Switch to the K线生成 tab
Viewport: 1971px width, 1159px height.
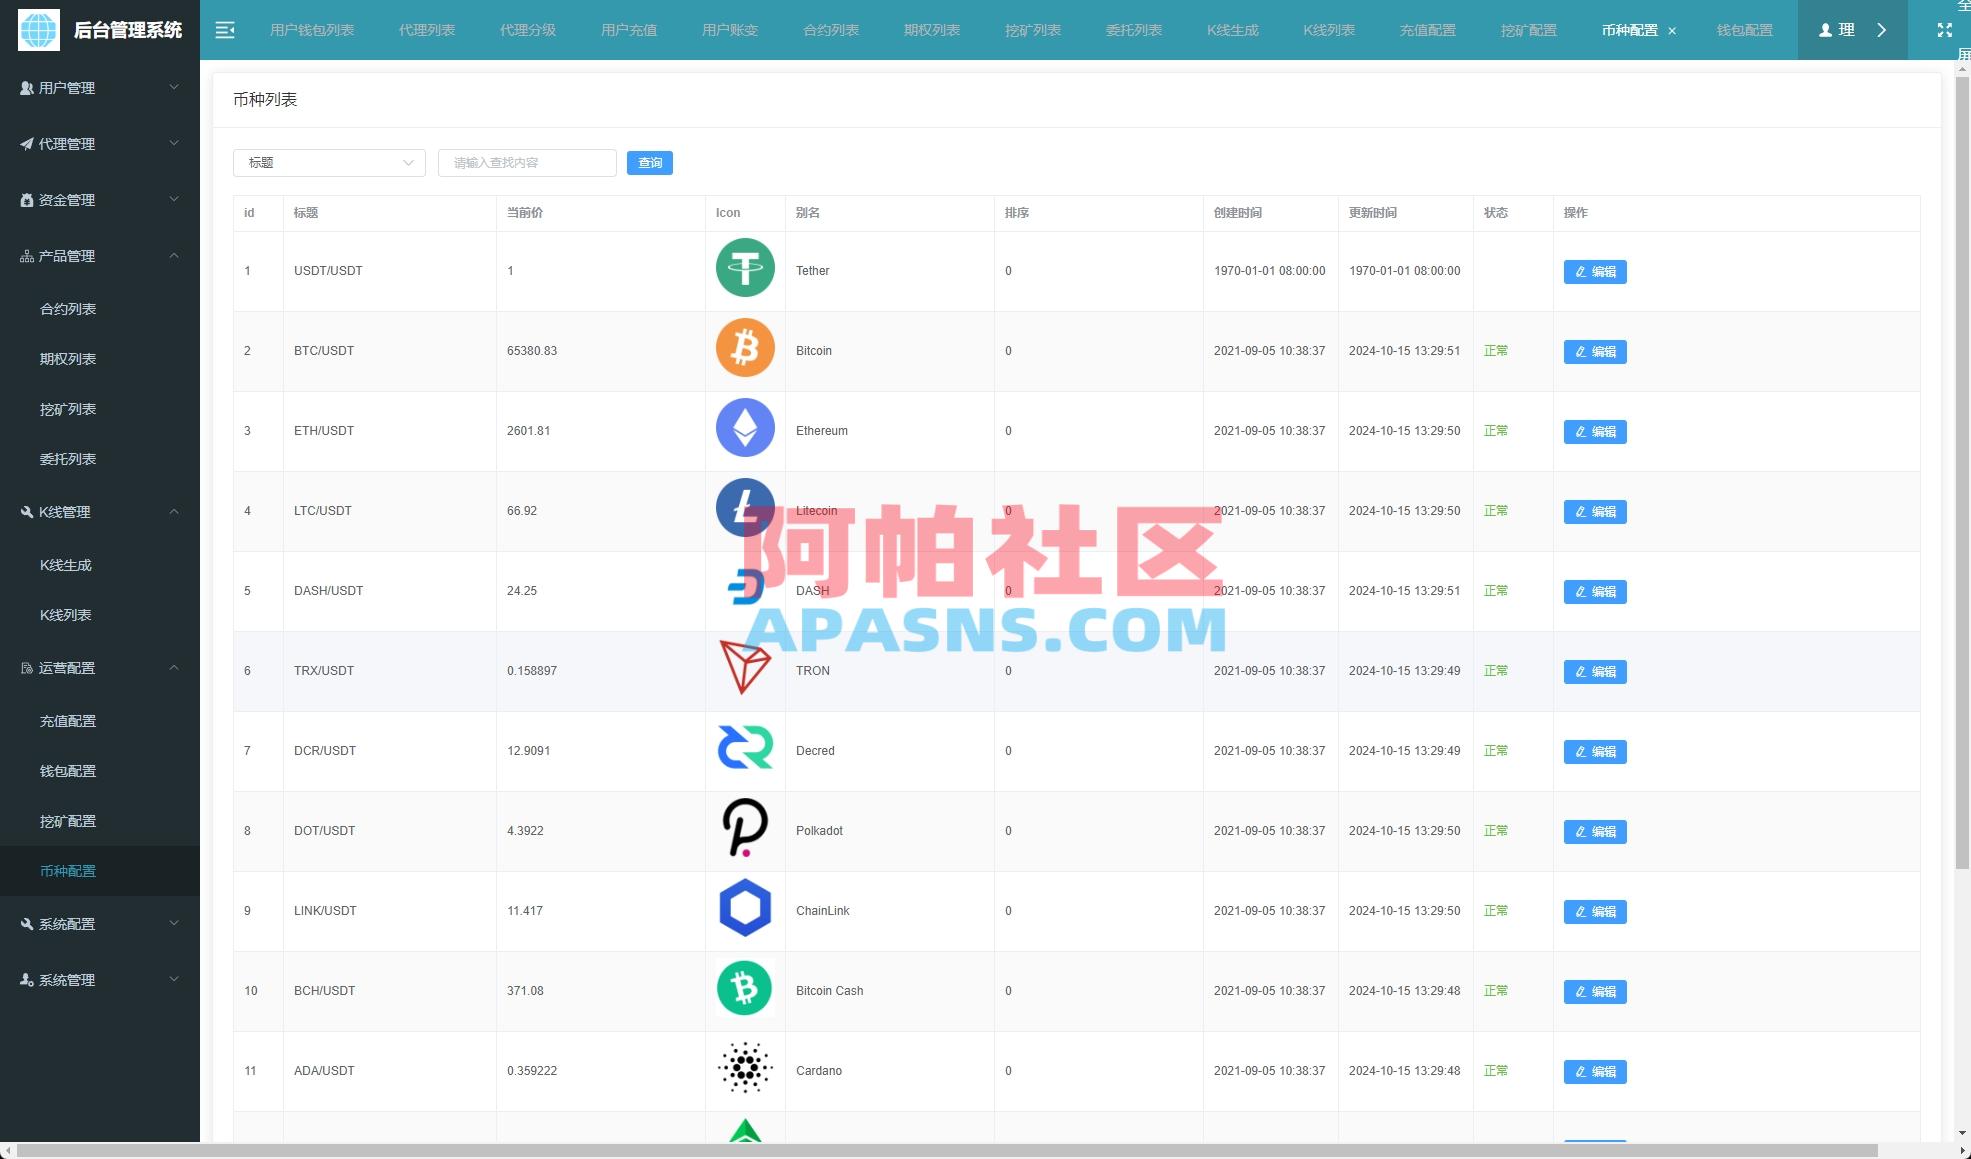point(1232,30)
